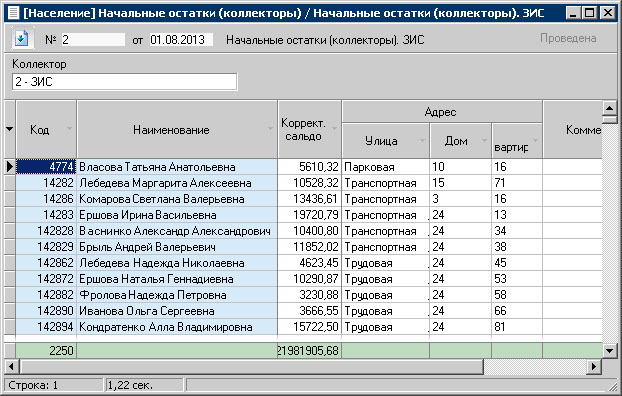
Task: Click the current-row arrow marker for row 4774
Action: [10, 167]
